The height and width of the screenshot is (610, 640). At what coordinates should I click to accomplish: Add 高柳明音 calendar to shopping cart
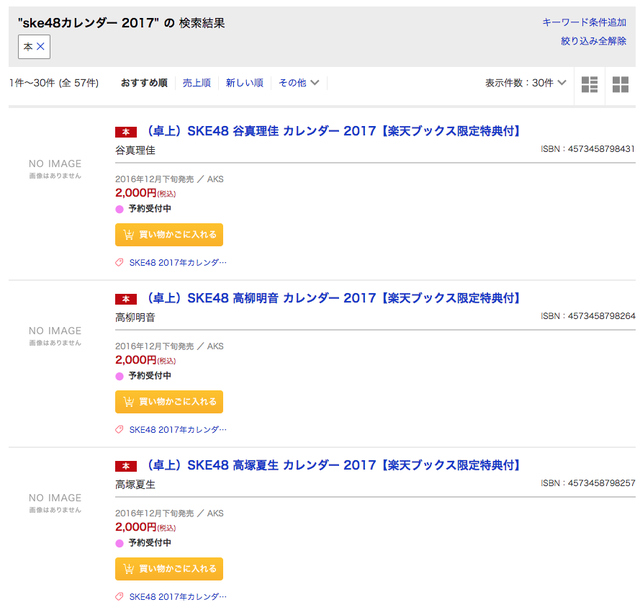(169, 402)
